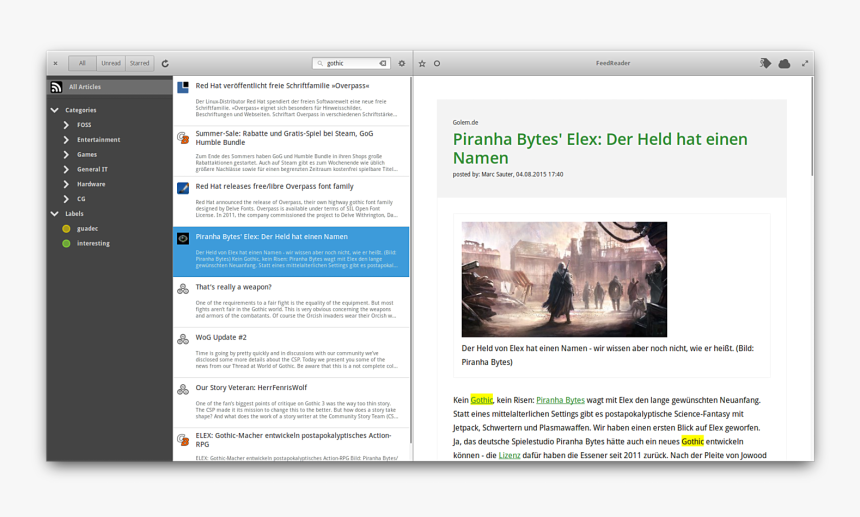Click the feed icon of That's really a weapon
The image size is (860, 517).
click(x=183, y=289)
